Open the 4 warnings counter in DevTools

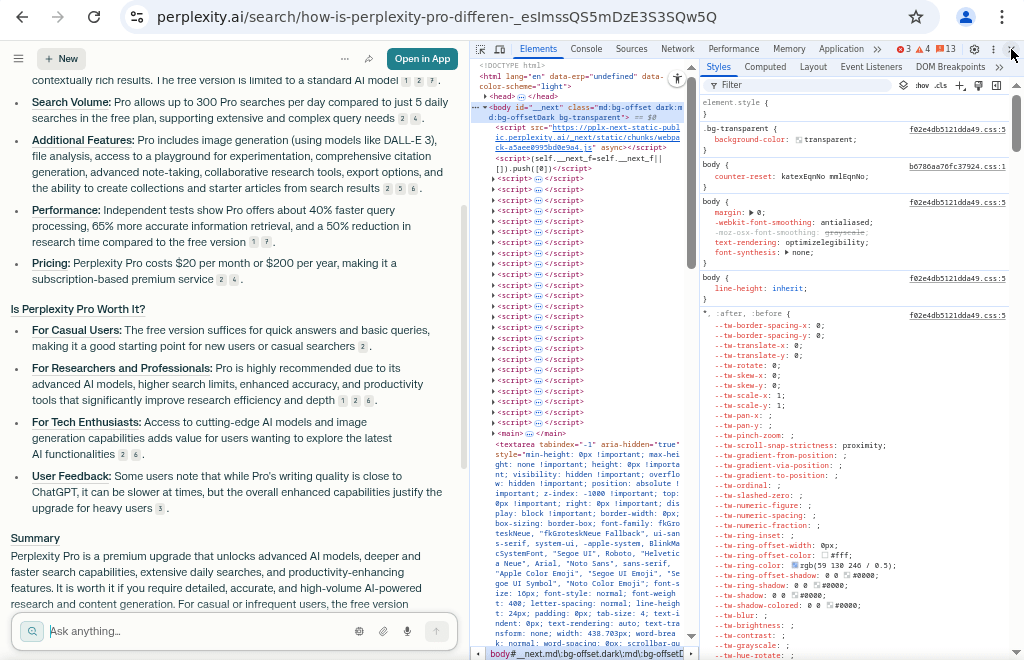[x=923, y=49]
